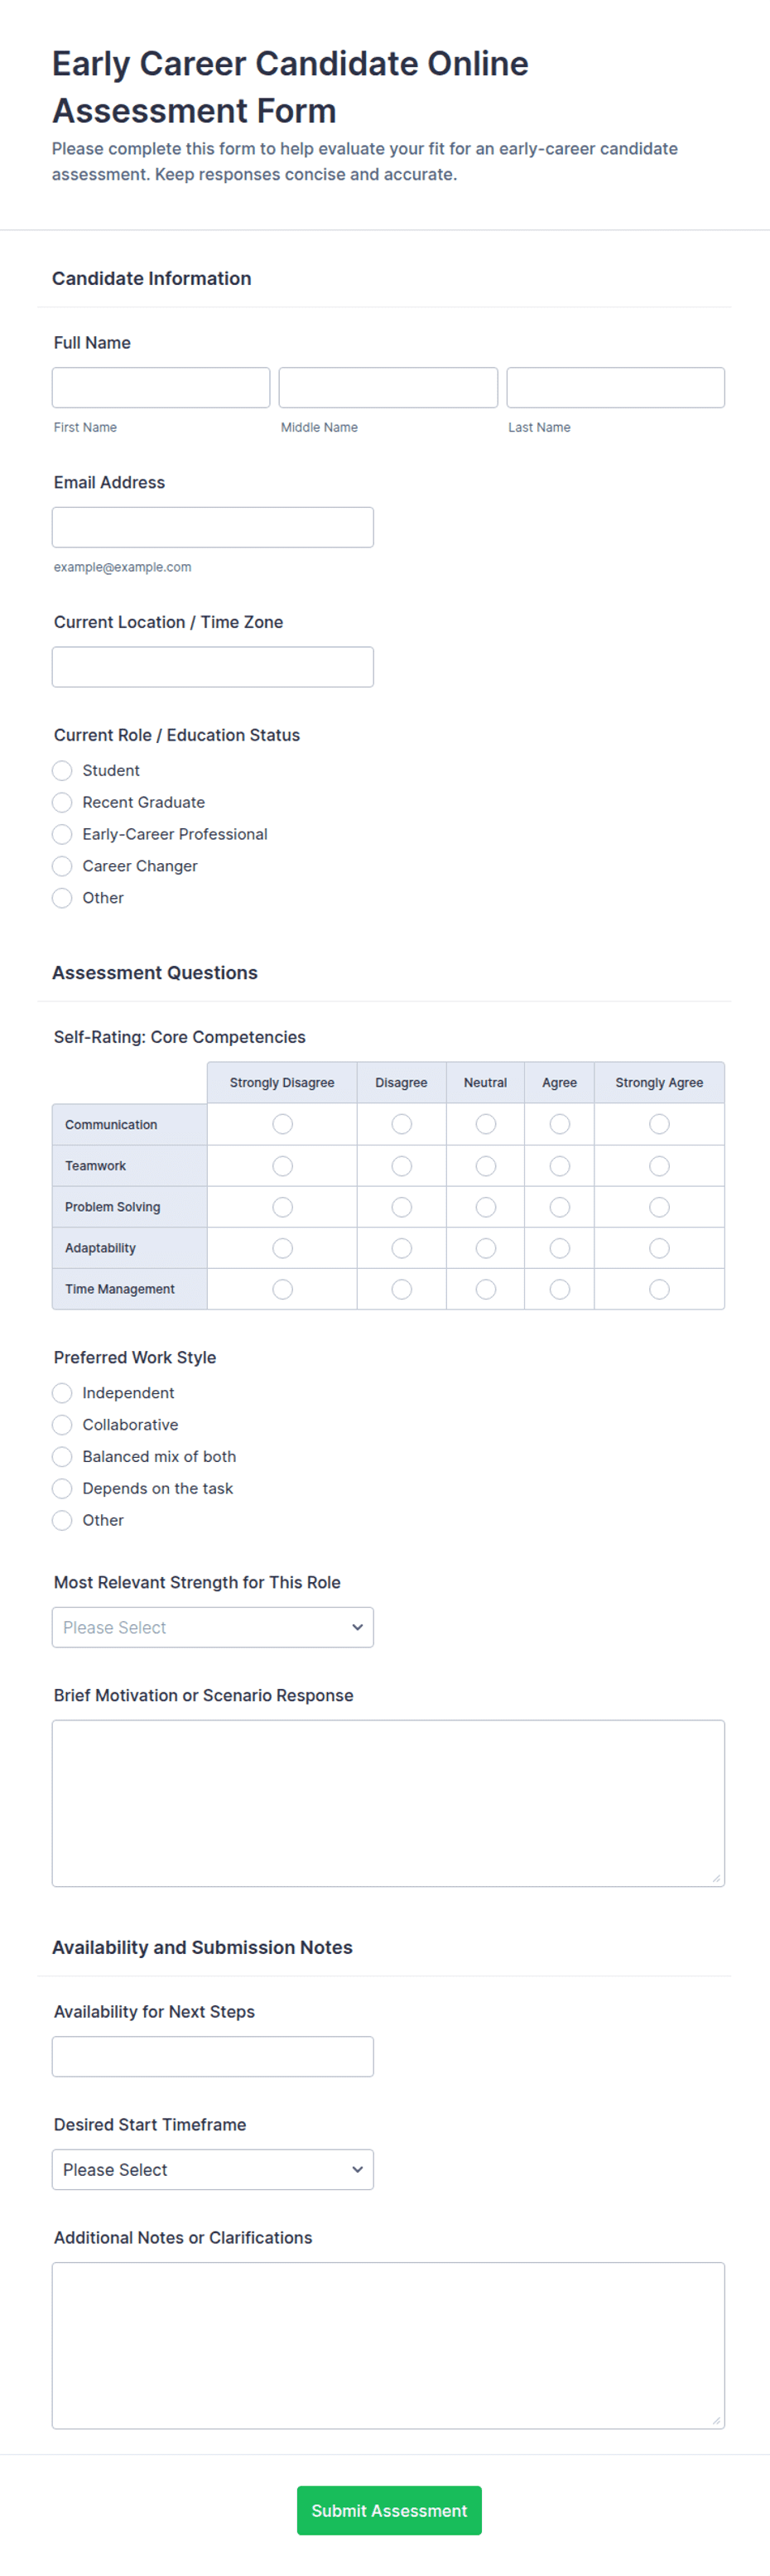Select the Student radio option
This screenshot has width=770, height=2576.
pos(62,771)
